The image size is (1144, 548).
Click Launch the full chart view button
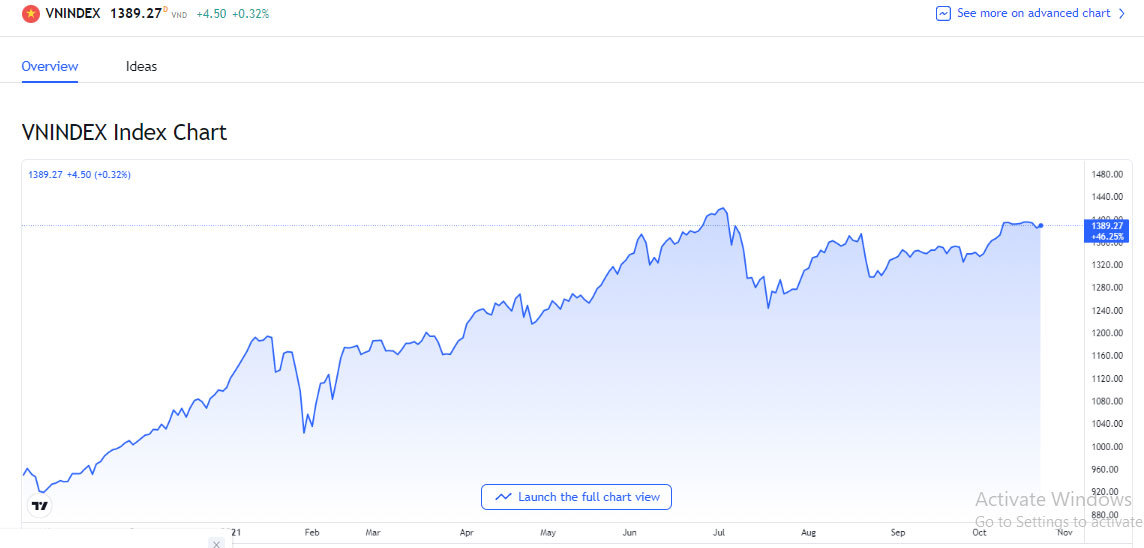coord(576,497)
